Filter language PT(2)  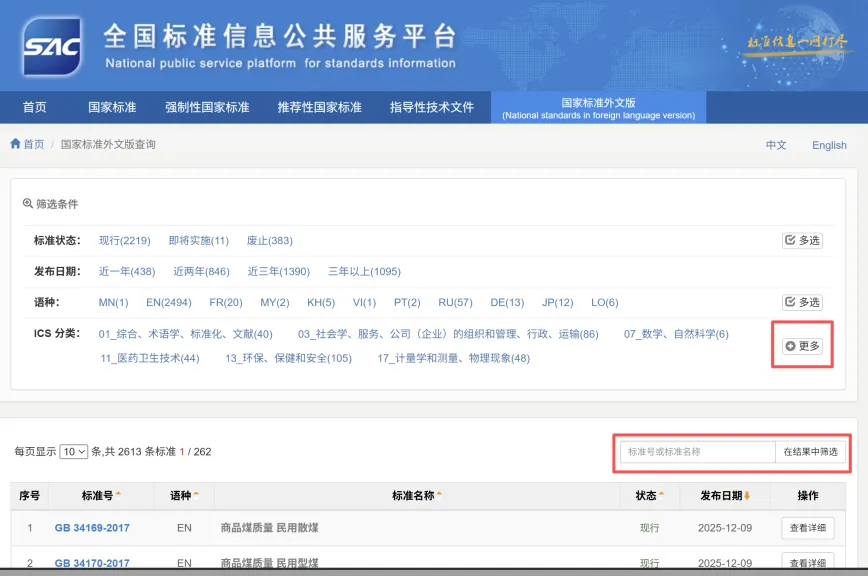click(407, 302)
